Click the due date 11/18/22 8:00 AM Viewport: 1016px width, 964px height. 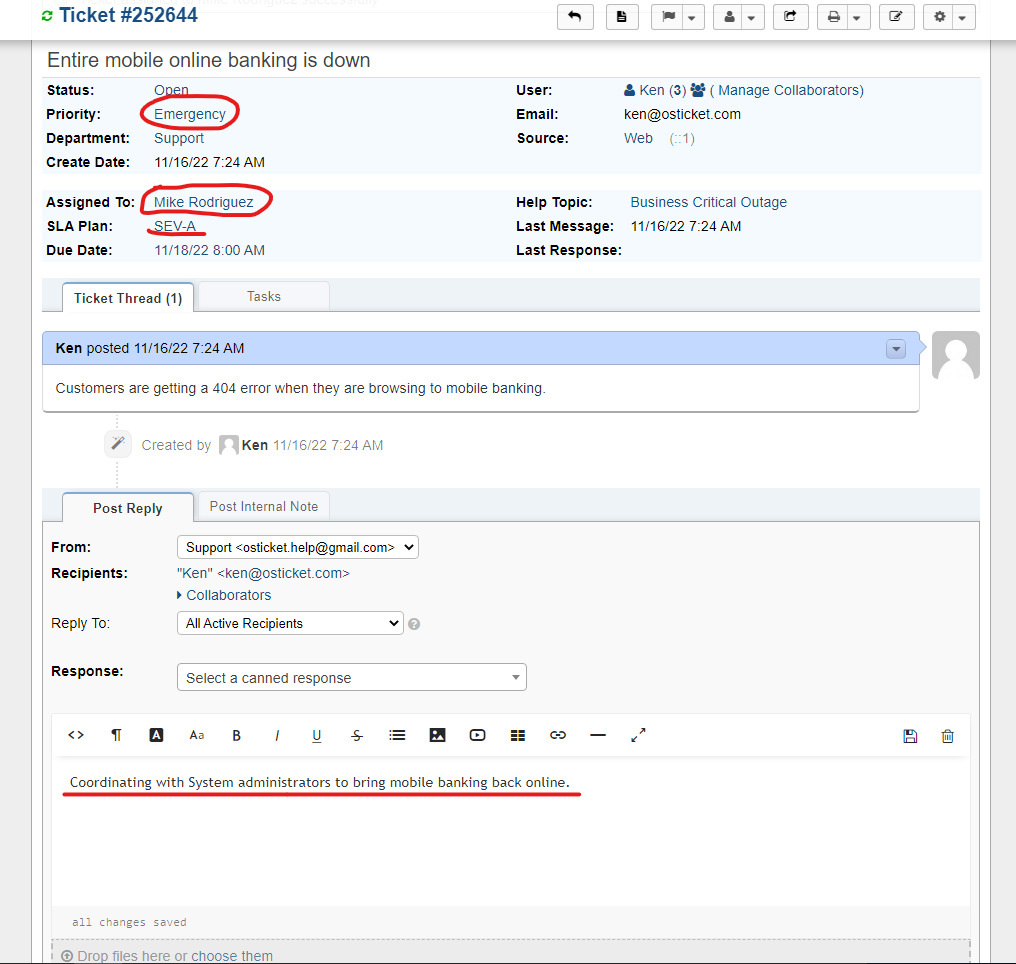click(209, 250)
